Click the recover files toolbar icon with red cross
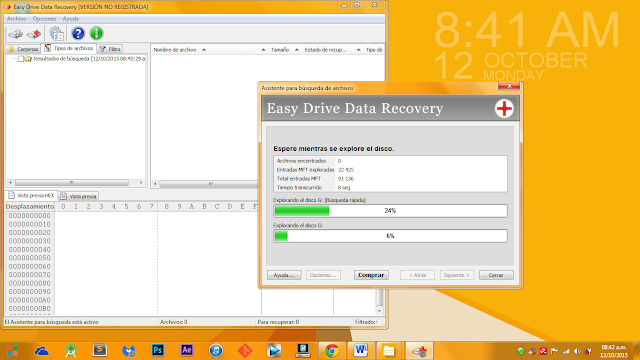Image resolution: width=640 pixels, height=360 pixels. pos(34,33)
